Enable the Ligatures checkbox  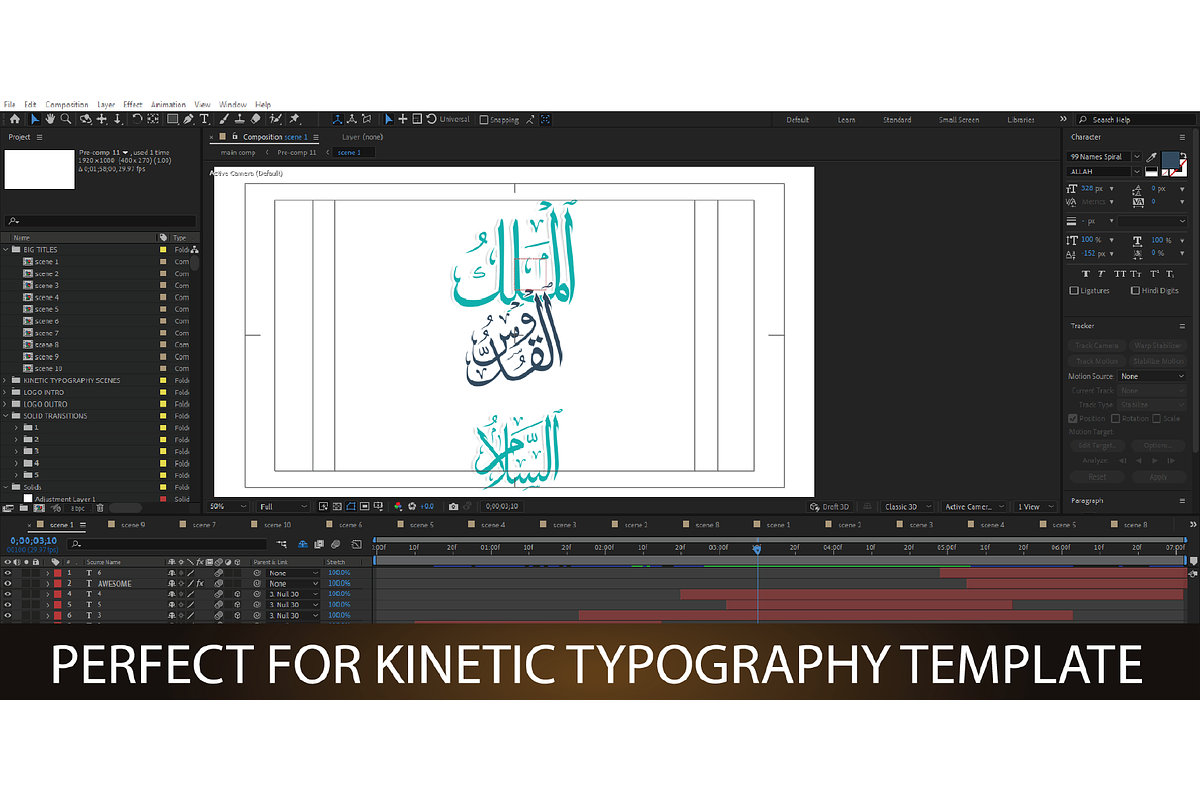[1074, 290]
